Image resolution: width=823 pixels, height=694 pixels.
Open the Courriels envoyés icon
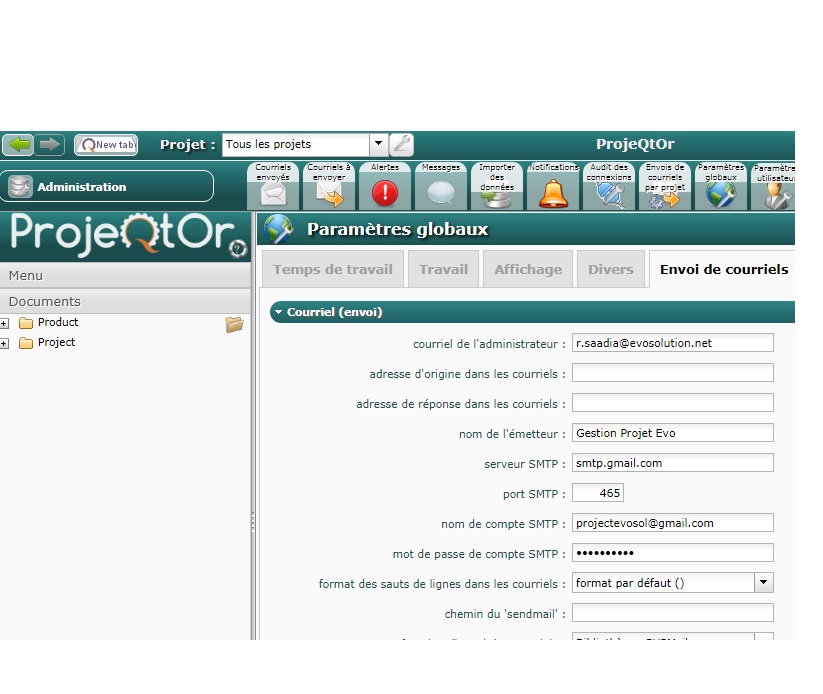[273, 186]
